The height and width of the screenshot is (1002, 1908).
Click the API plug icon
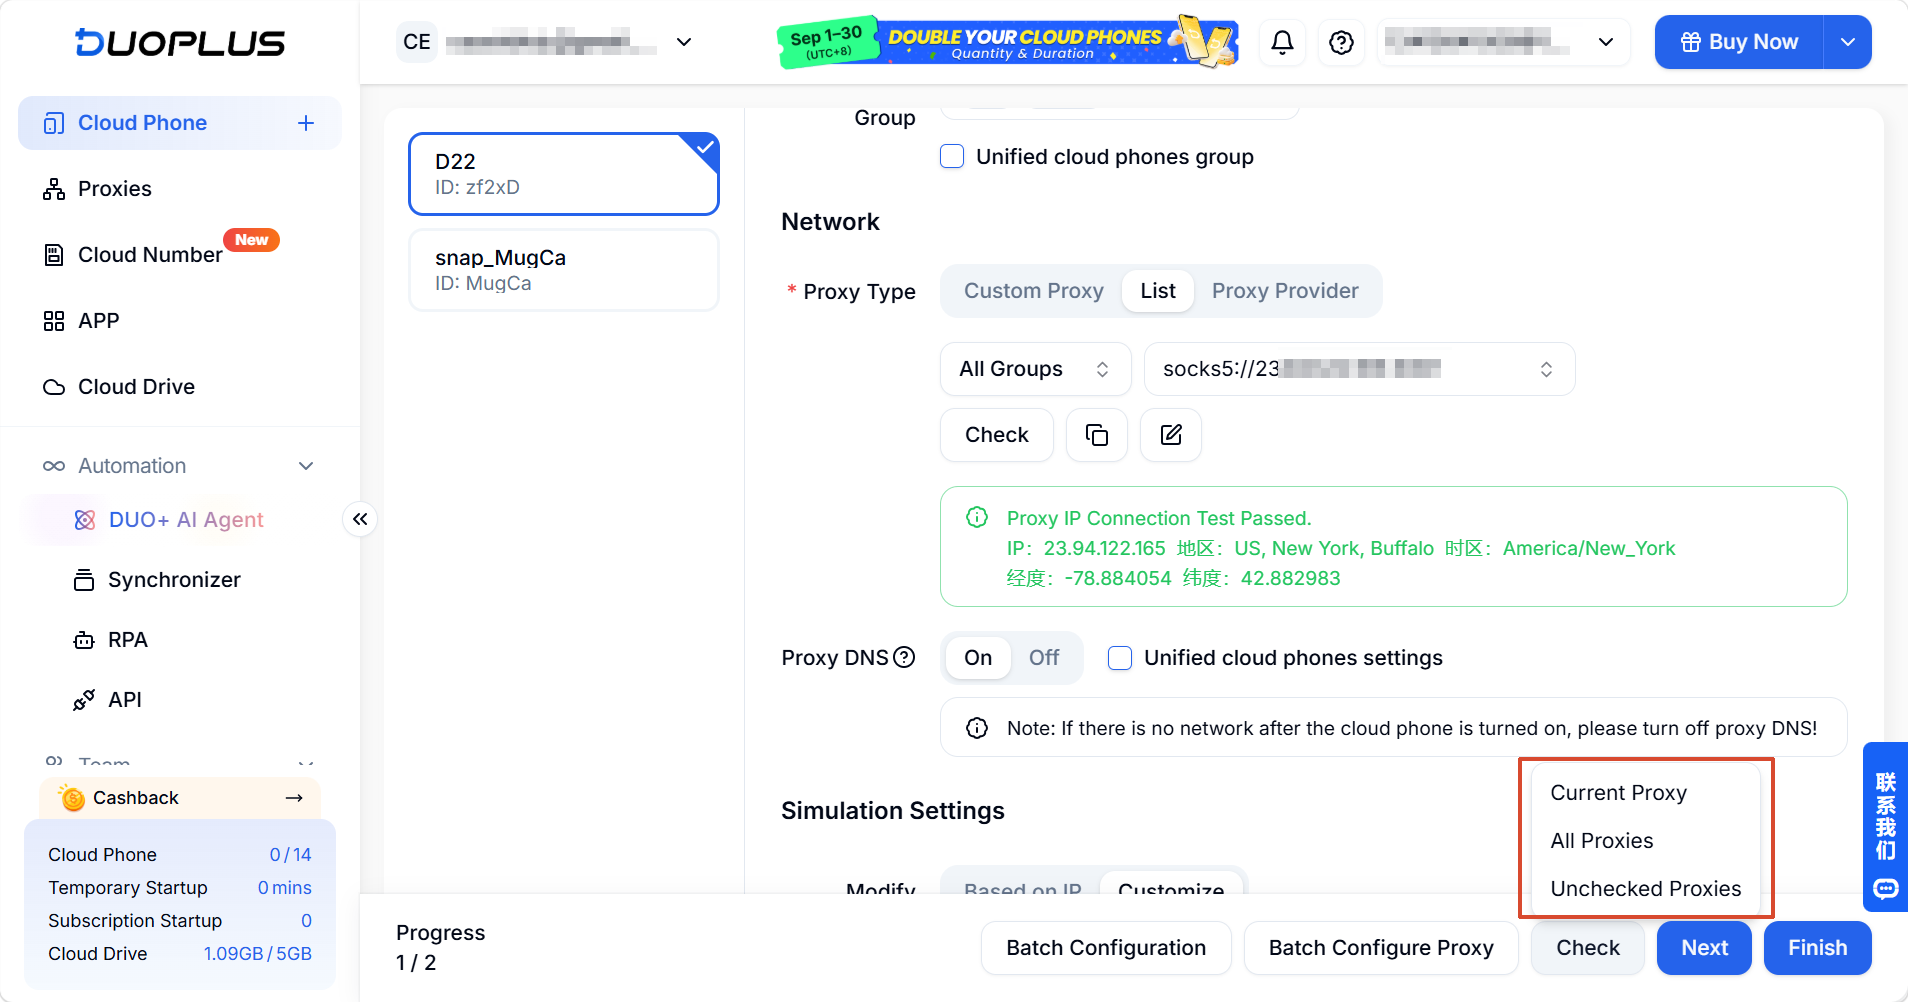click(x=84, y=700)
